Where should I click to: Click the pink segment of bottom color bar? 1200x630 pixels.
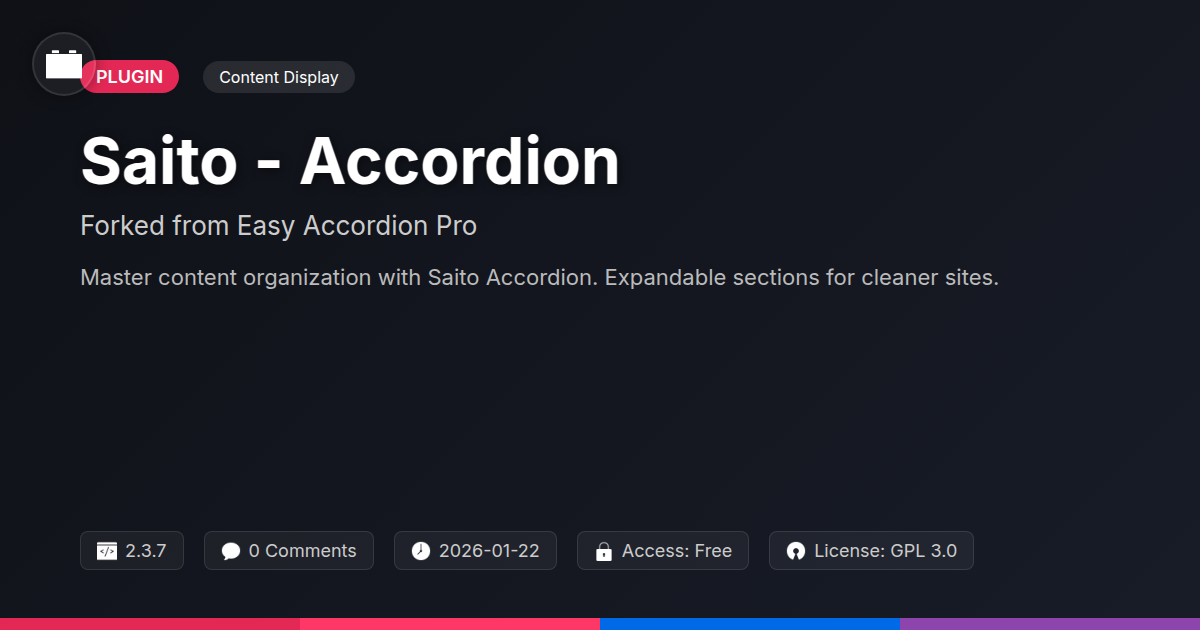point(450,624)
